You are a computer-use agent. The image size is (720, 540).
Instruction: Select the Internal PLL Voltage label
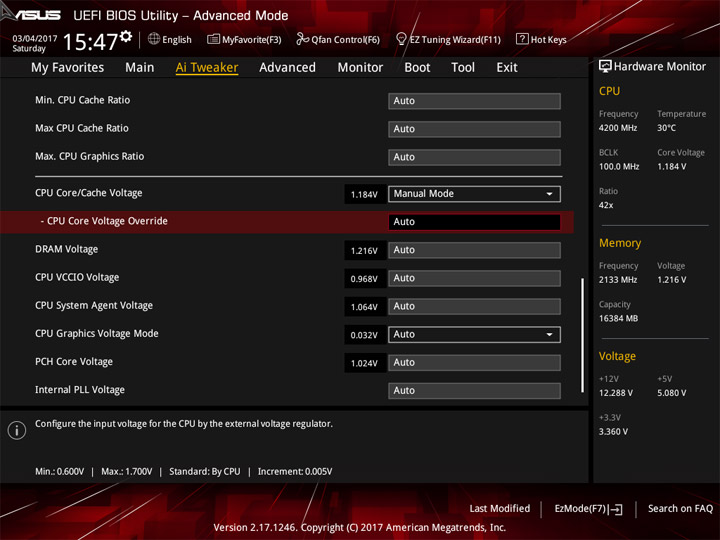80,390
